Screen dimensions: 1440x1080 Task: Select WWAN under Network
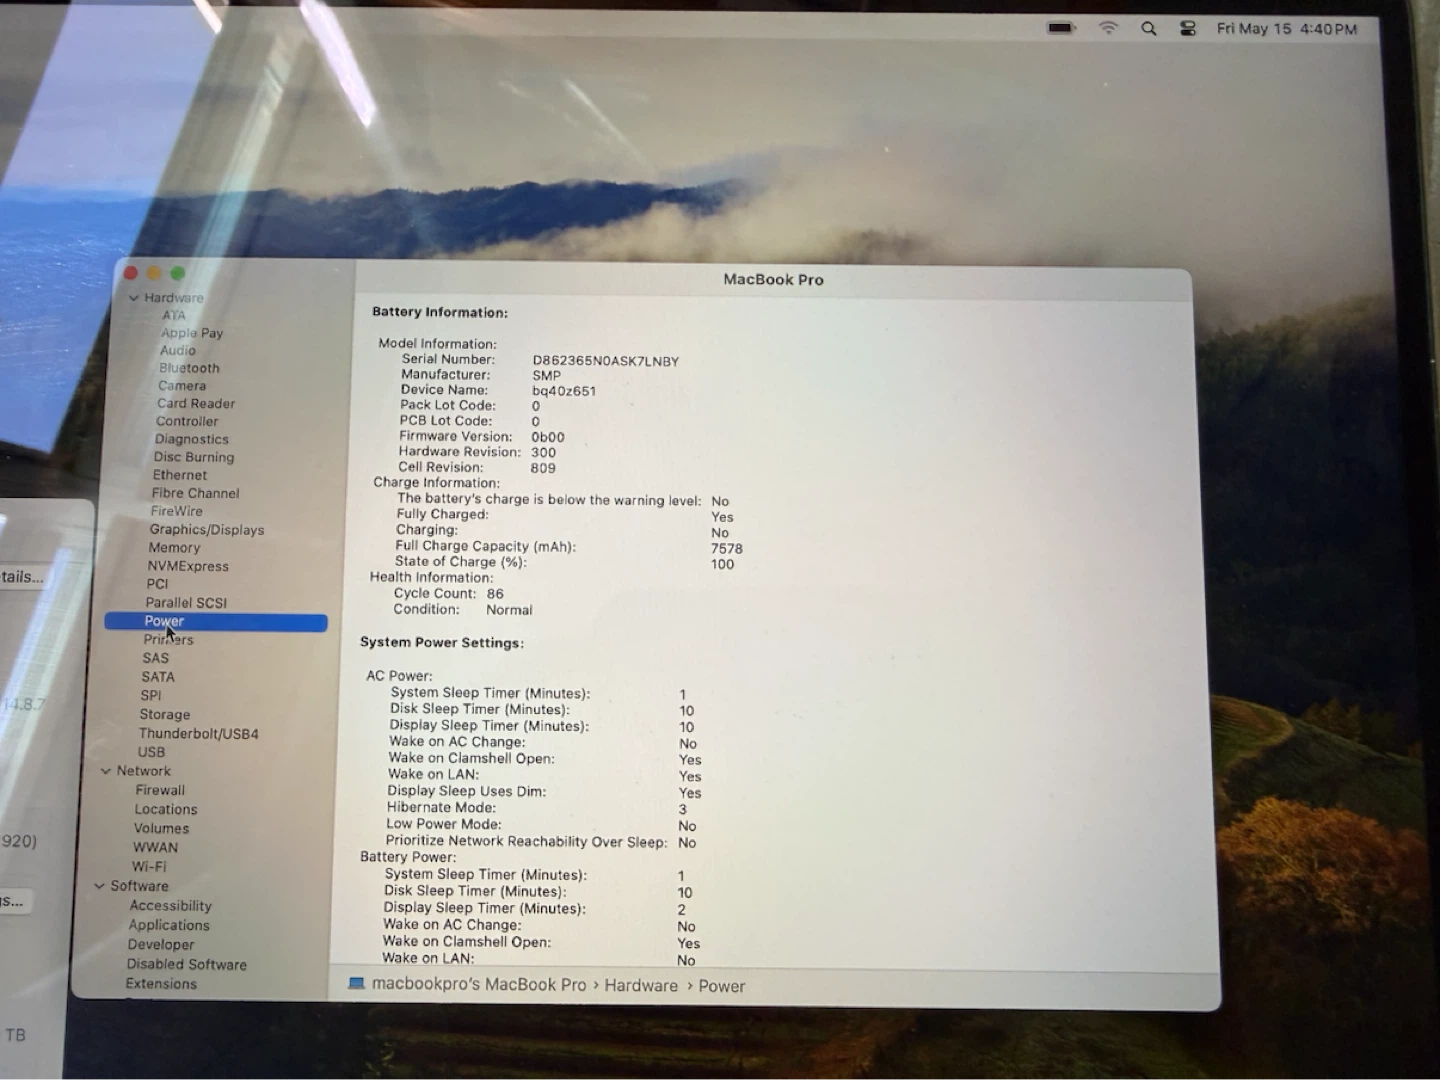click(x=155, y=847)
